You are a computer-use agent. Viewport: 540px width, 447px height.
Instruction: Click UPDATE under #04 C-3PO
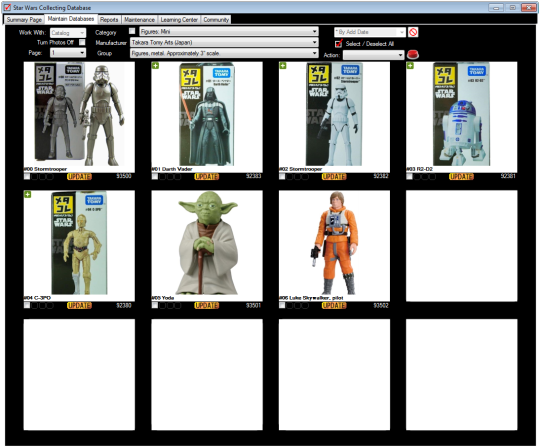tap(79, 305)
